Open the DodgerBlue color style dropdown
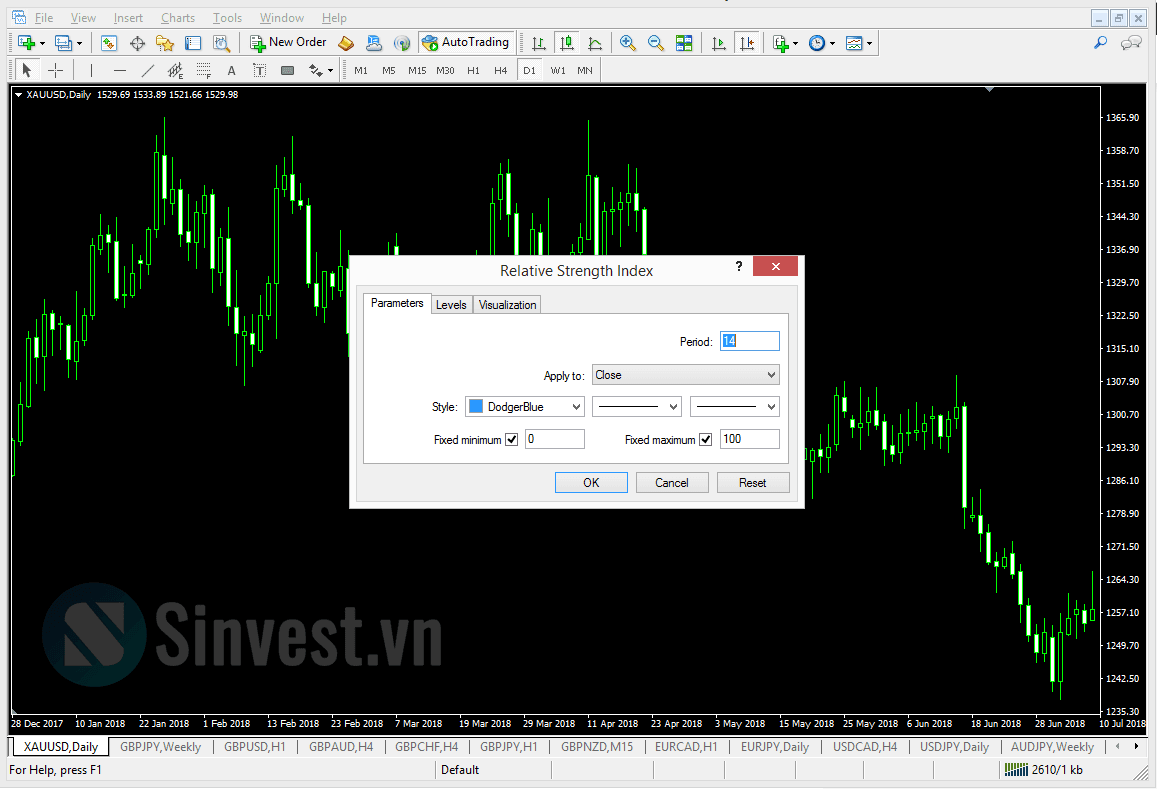Screen dimensions: 1157x789 click(525, 407)
